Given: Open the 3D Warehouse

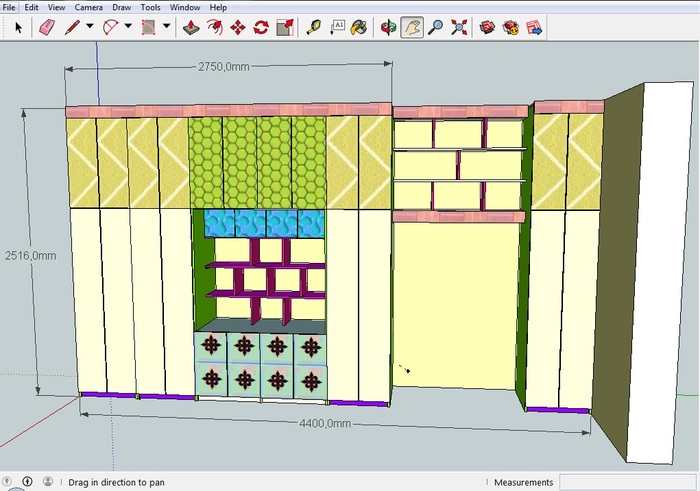Looking at the screenshot, I should pos(488,28).
